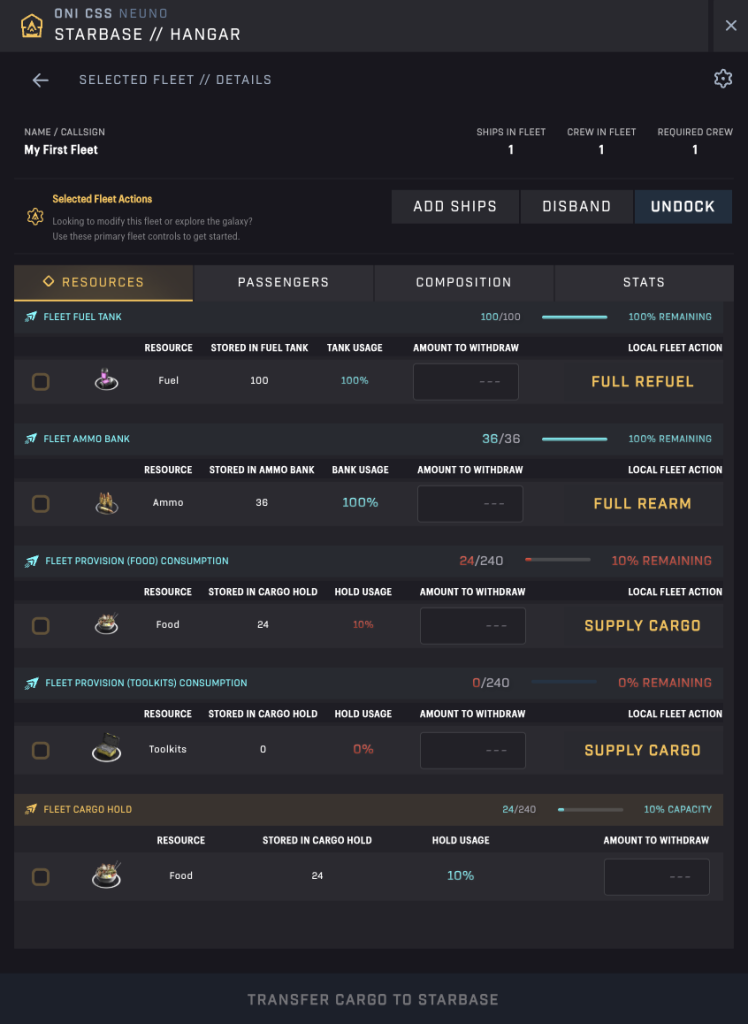This screenshot has width=748, height=1024.
Task: Click the Full Refuel action
Action: 642,381
